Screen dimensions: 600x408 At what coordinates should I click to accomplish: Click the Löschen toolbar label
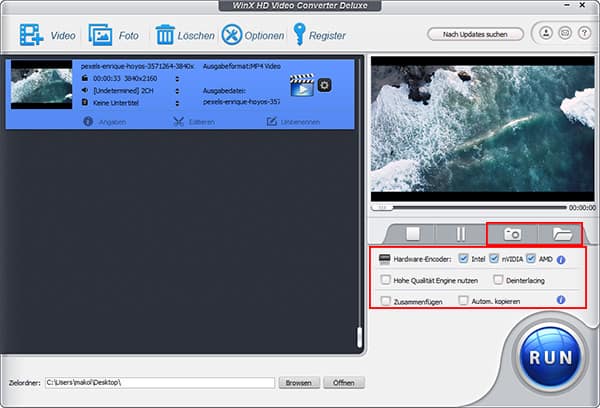pos(196,36)
